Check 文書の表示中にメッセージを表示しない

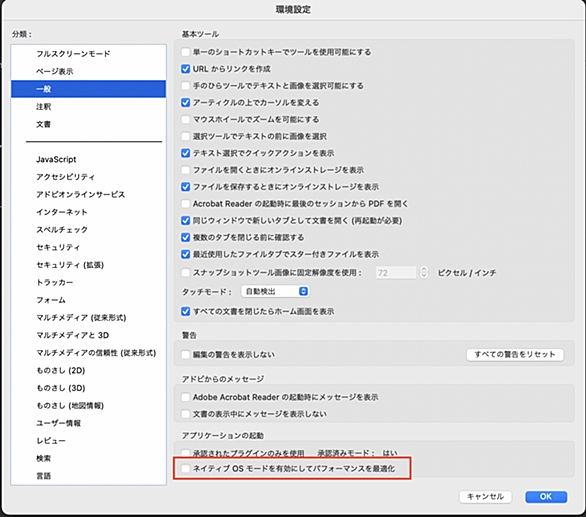point(185,414)
